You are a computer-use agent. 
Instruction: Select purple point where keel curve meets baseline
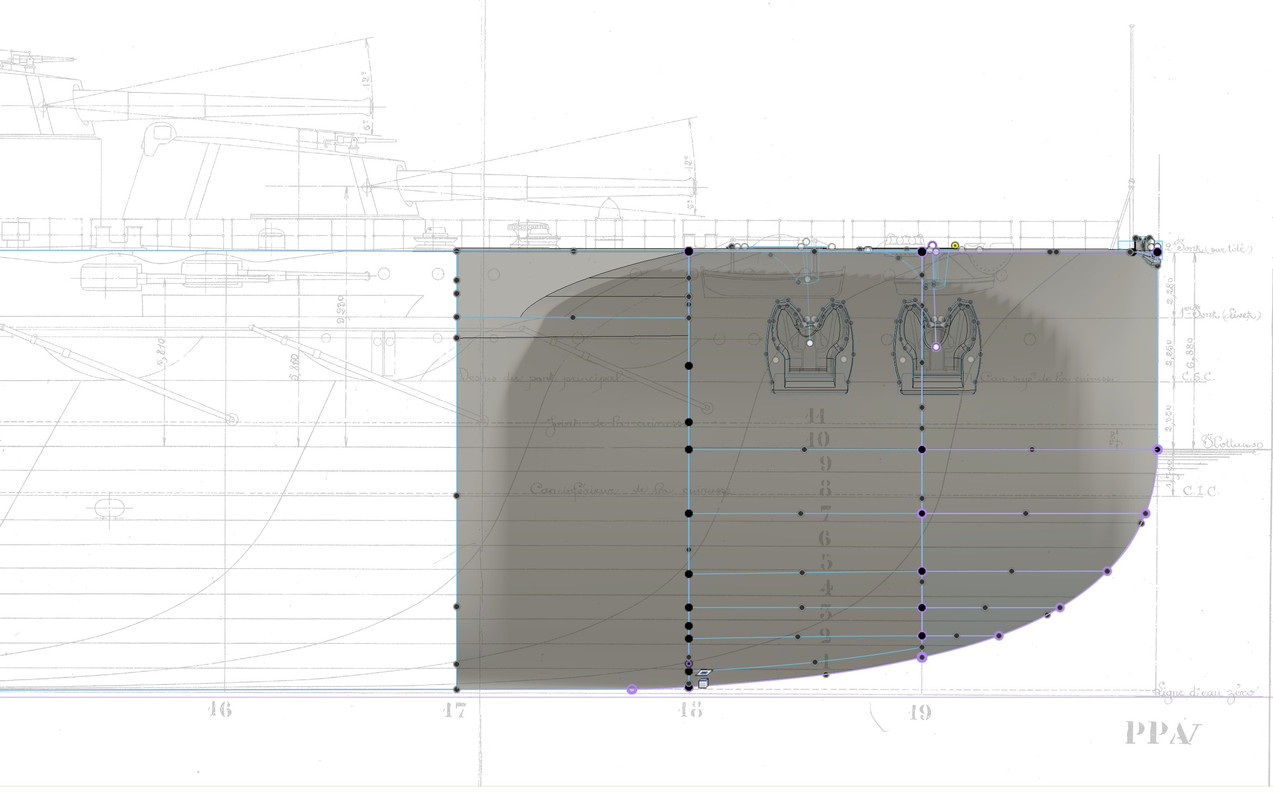point(632,689)
